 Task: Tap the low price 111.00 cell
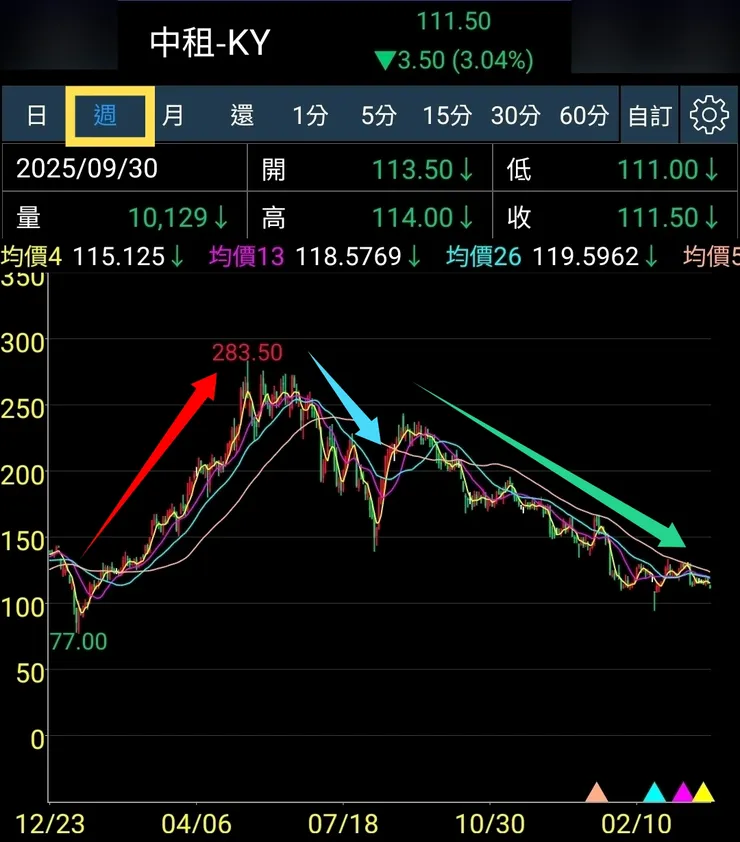[615, 169]
